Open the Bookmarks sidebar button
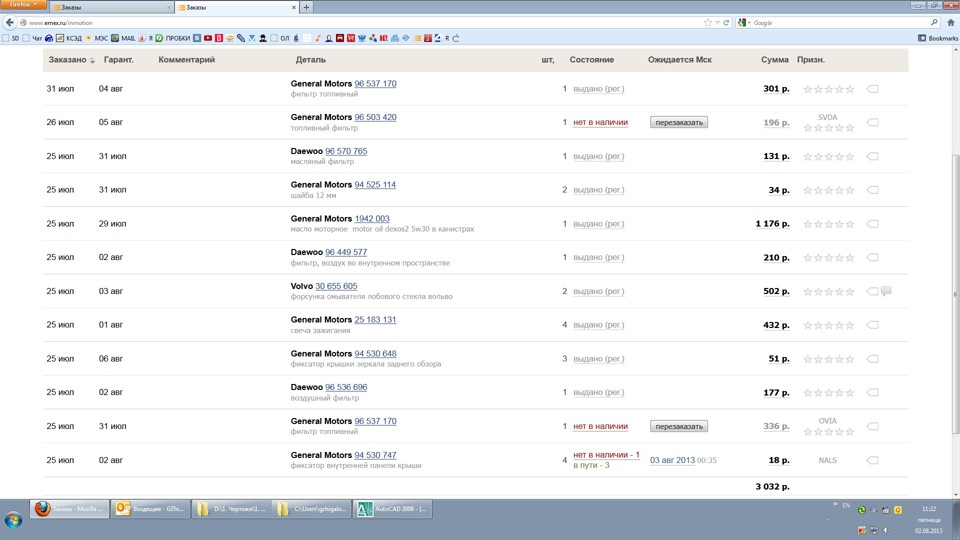 tap(938, 38)
